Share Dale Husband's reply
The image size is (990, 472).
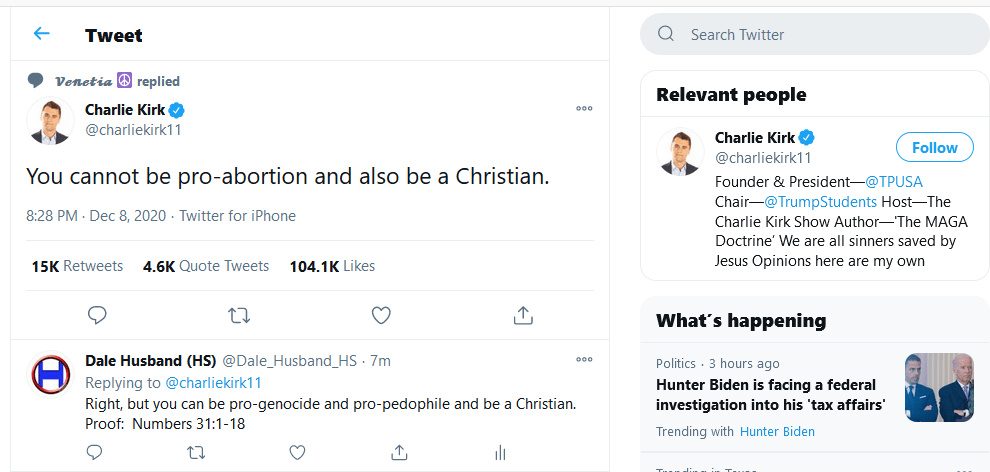pyautogui.click(x=399, y=452)
